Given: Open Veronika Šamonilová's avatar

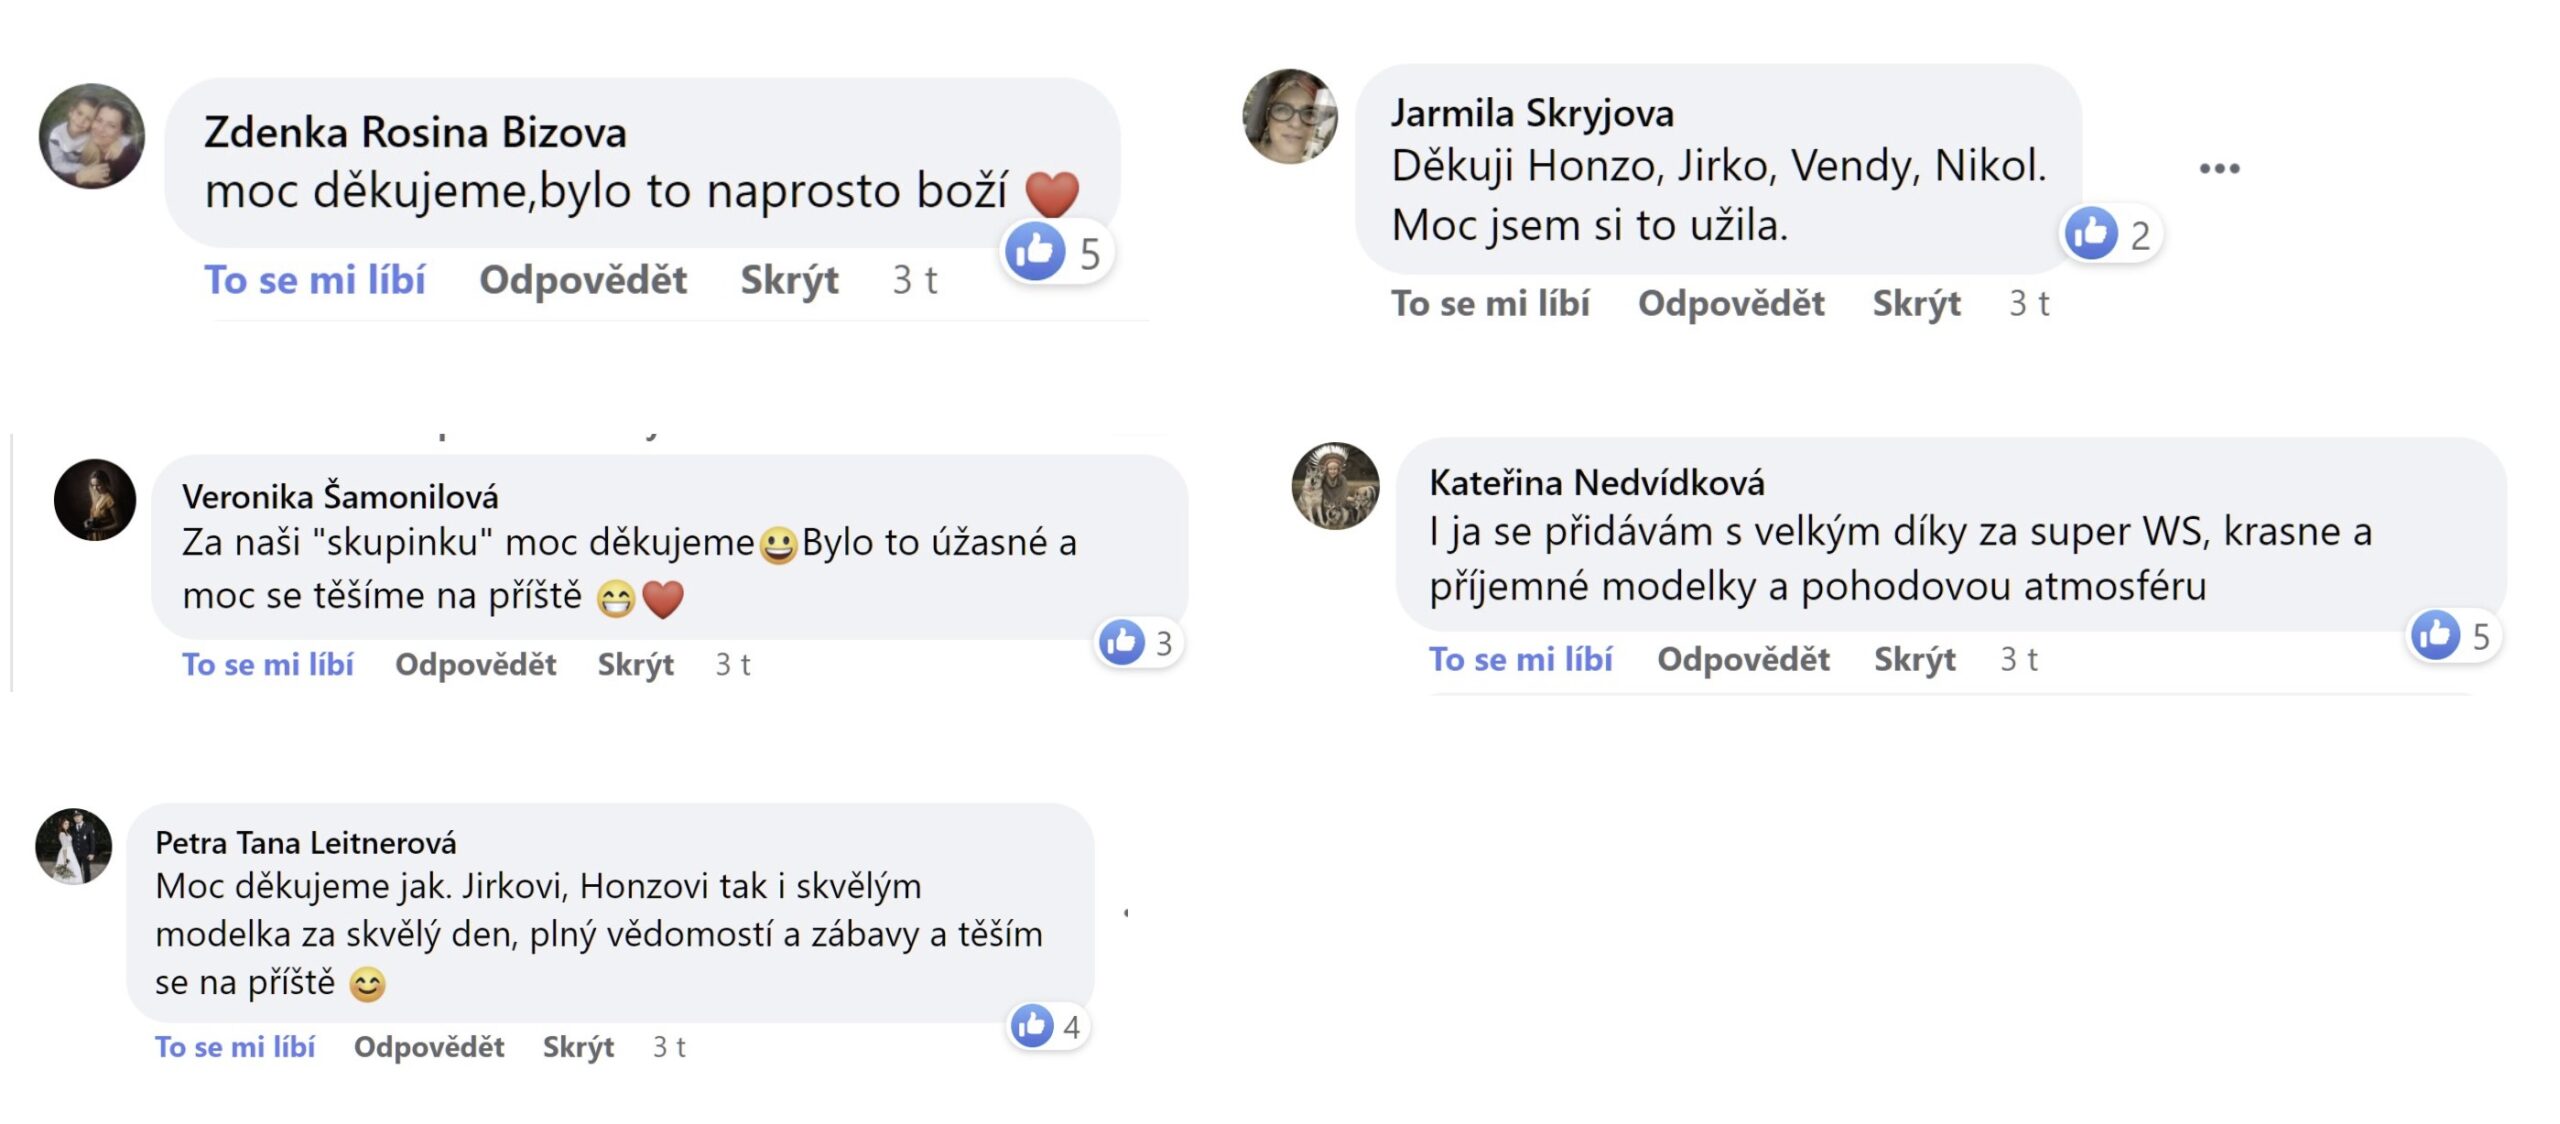Looking at the screenshot, I should coord(95,500).
